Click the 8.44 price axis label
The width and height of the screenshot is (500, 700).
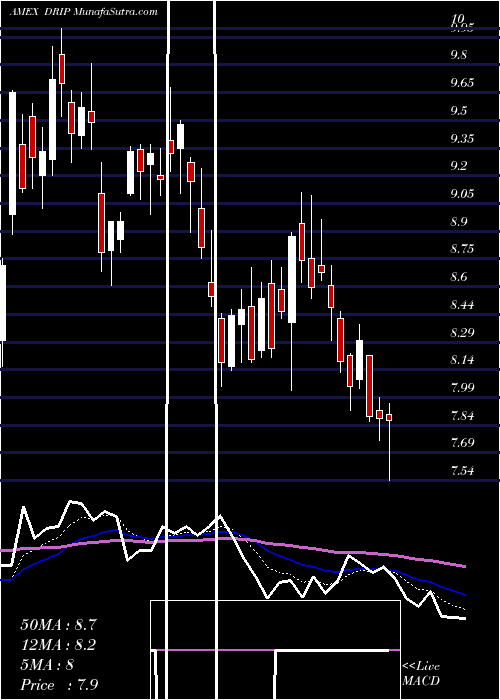pos(462,304)
